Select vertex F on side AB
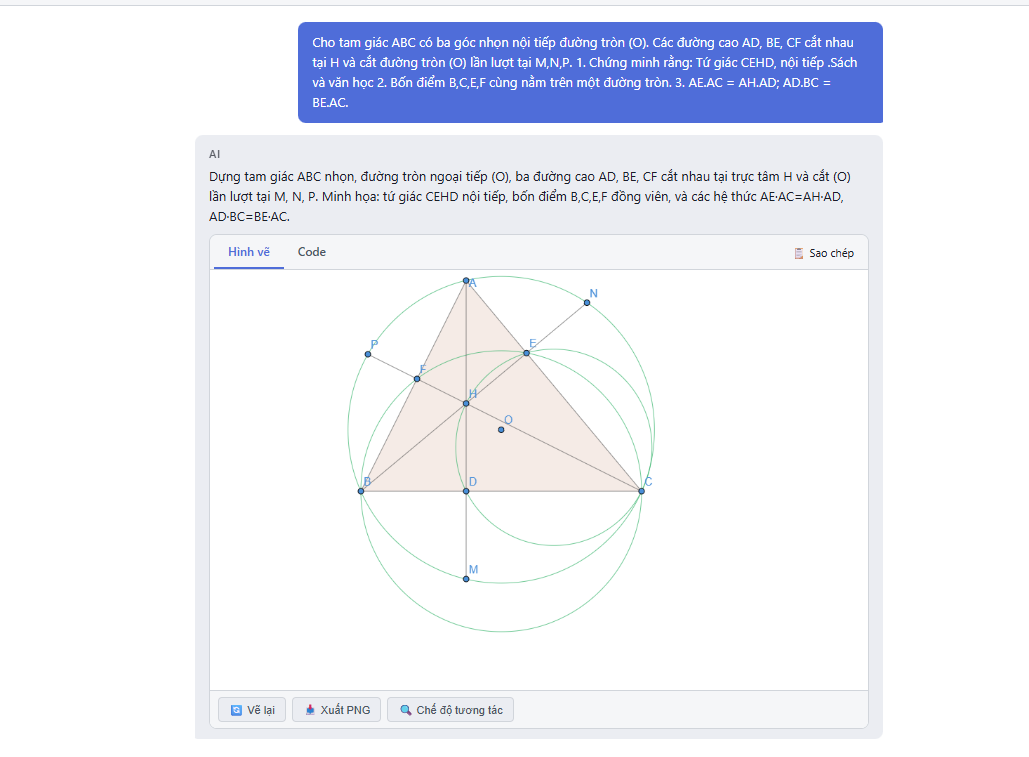 417,378
